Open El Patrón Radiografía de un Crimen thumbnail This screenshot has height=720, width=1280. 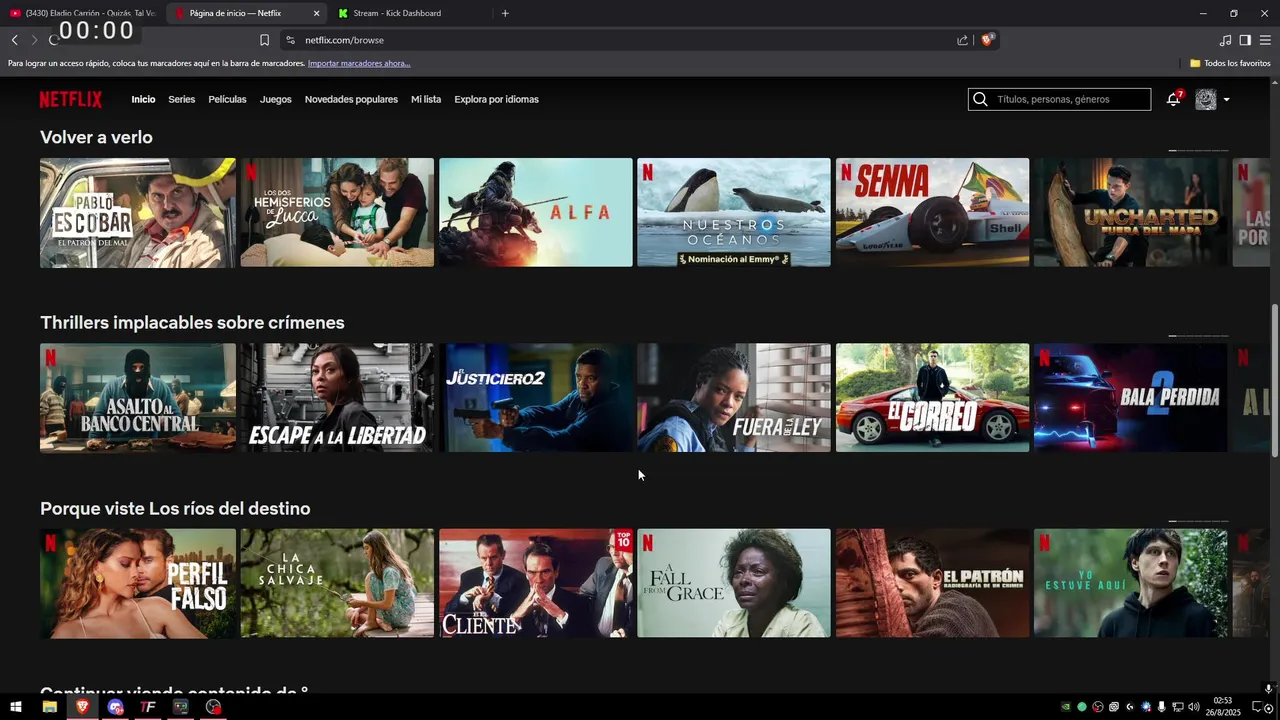pos(932,583)
